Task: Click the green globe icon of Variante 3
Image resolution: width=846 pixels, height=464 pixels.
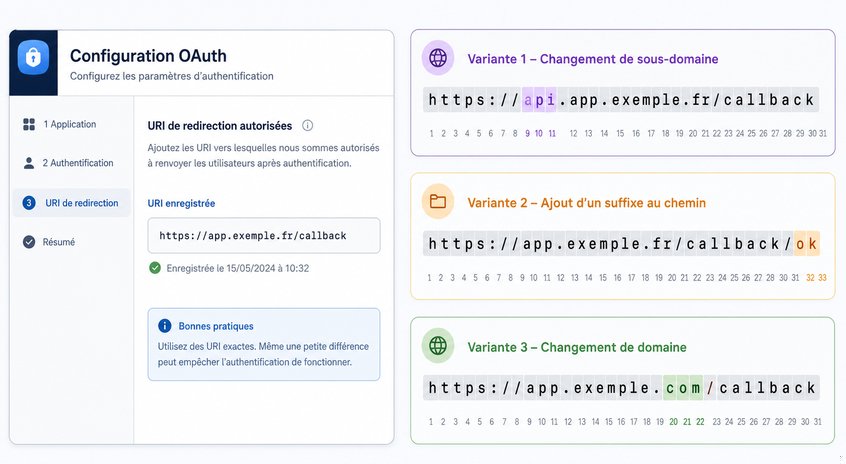Action: pos(438,345)
